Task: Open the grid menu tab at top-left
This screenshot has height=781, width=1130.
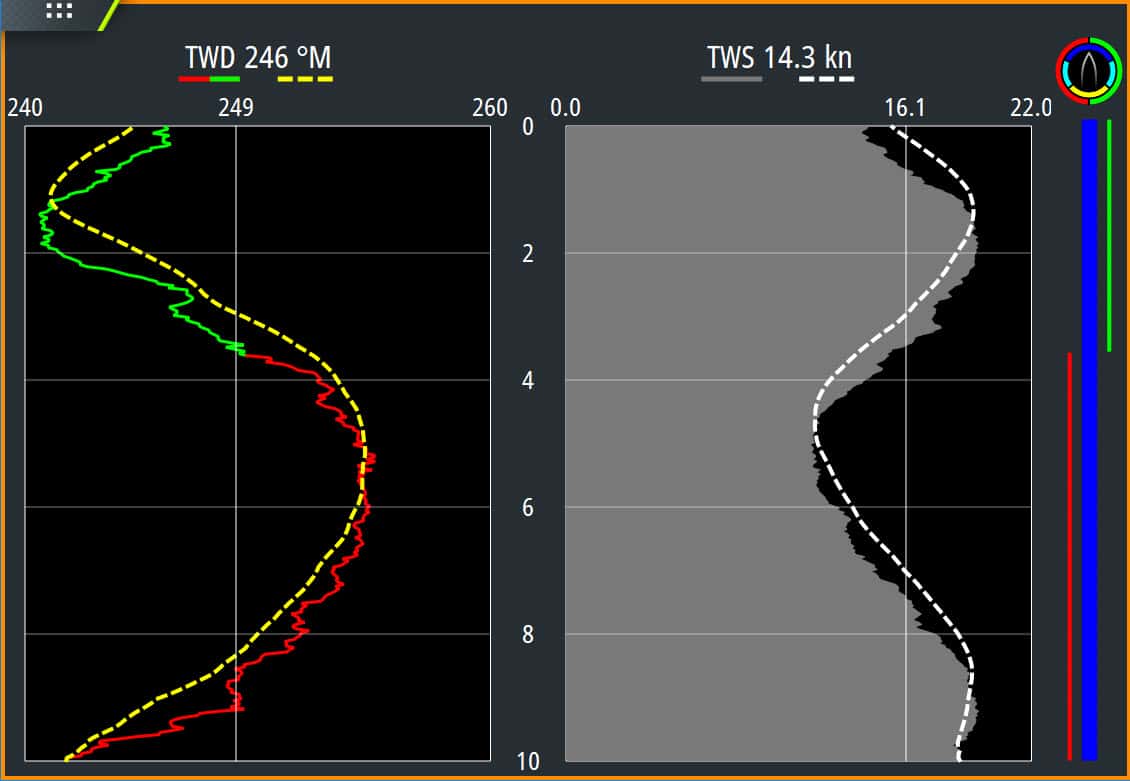Action: click(58, 12)
